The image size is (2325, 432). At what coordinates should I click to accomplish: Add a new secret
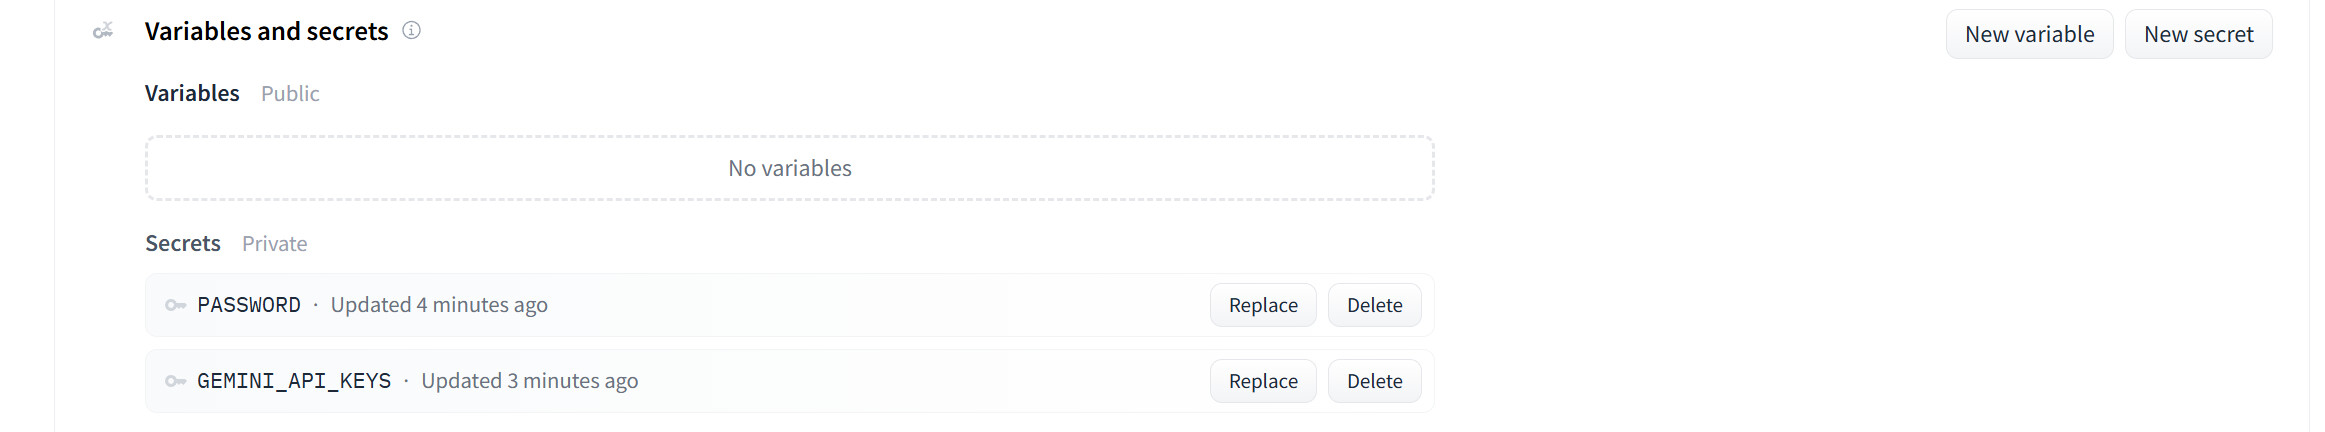pos(2197,34)
